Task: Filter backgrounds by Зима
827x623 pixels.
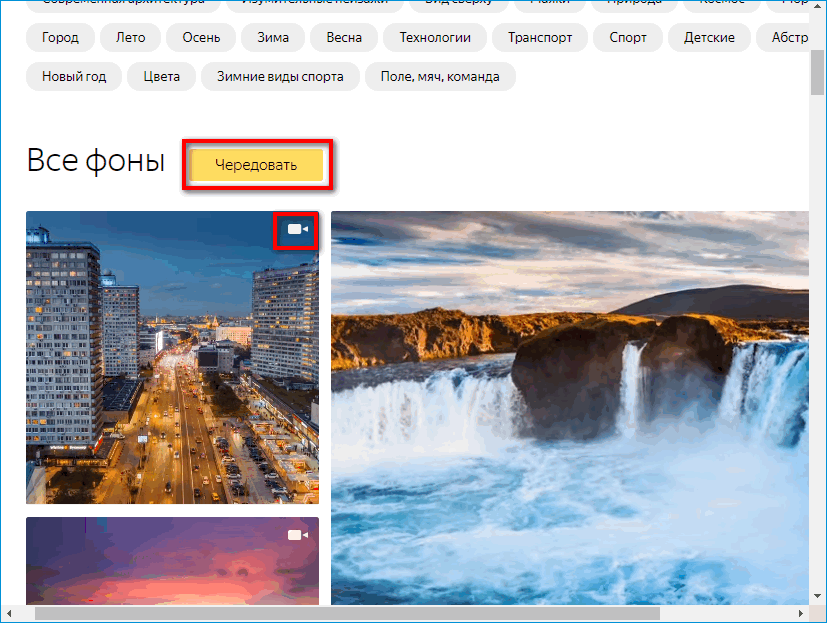Action: [272, 37]
